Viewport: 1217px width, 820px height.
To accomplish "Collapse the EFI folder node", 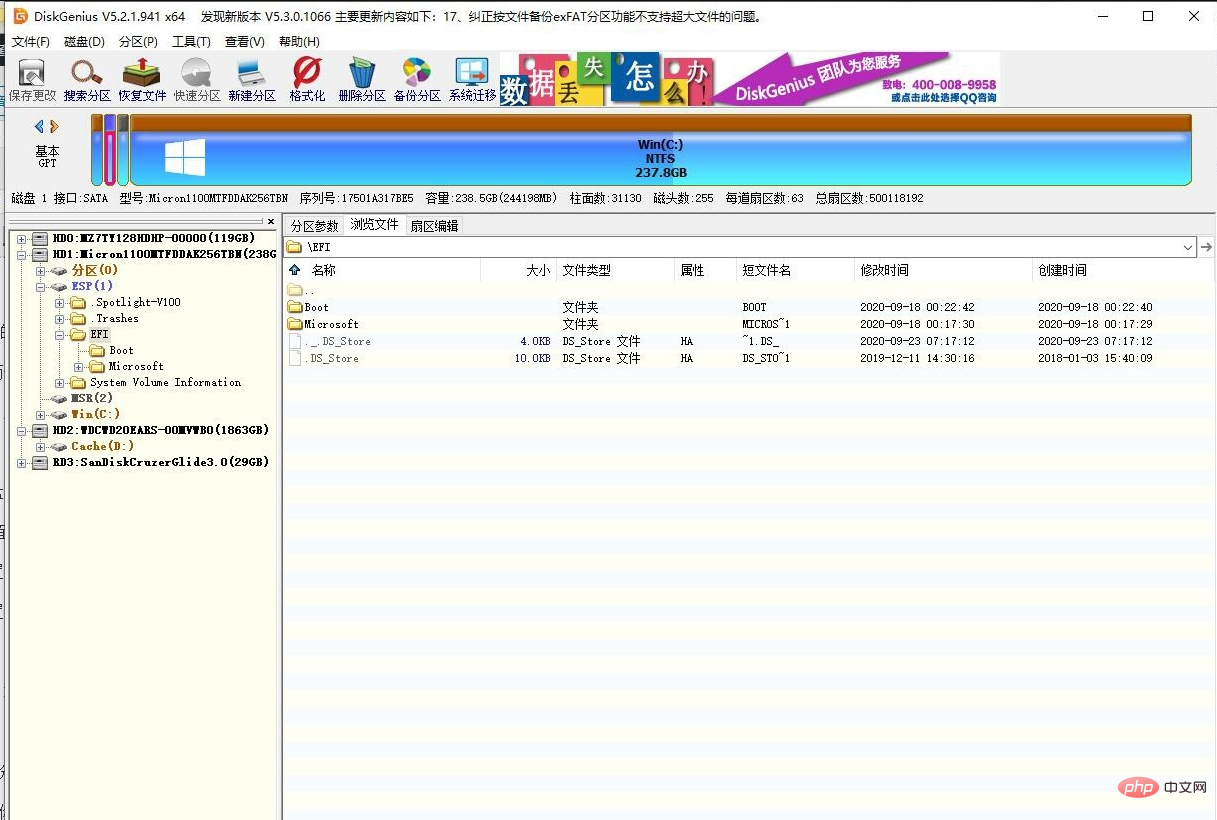I will pos(60,334).
